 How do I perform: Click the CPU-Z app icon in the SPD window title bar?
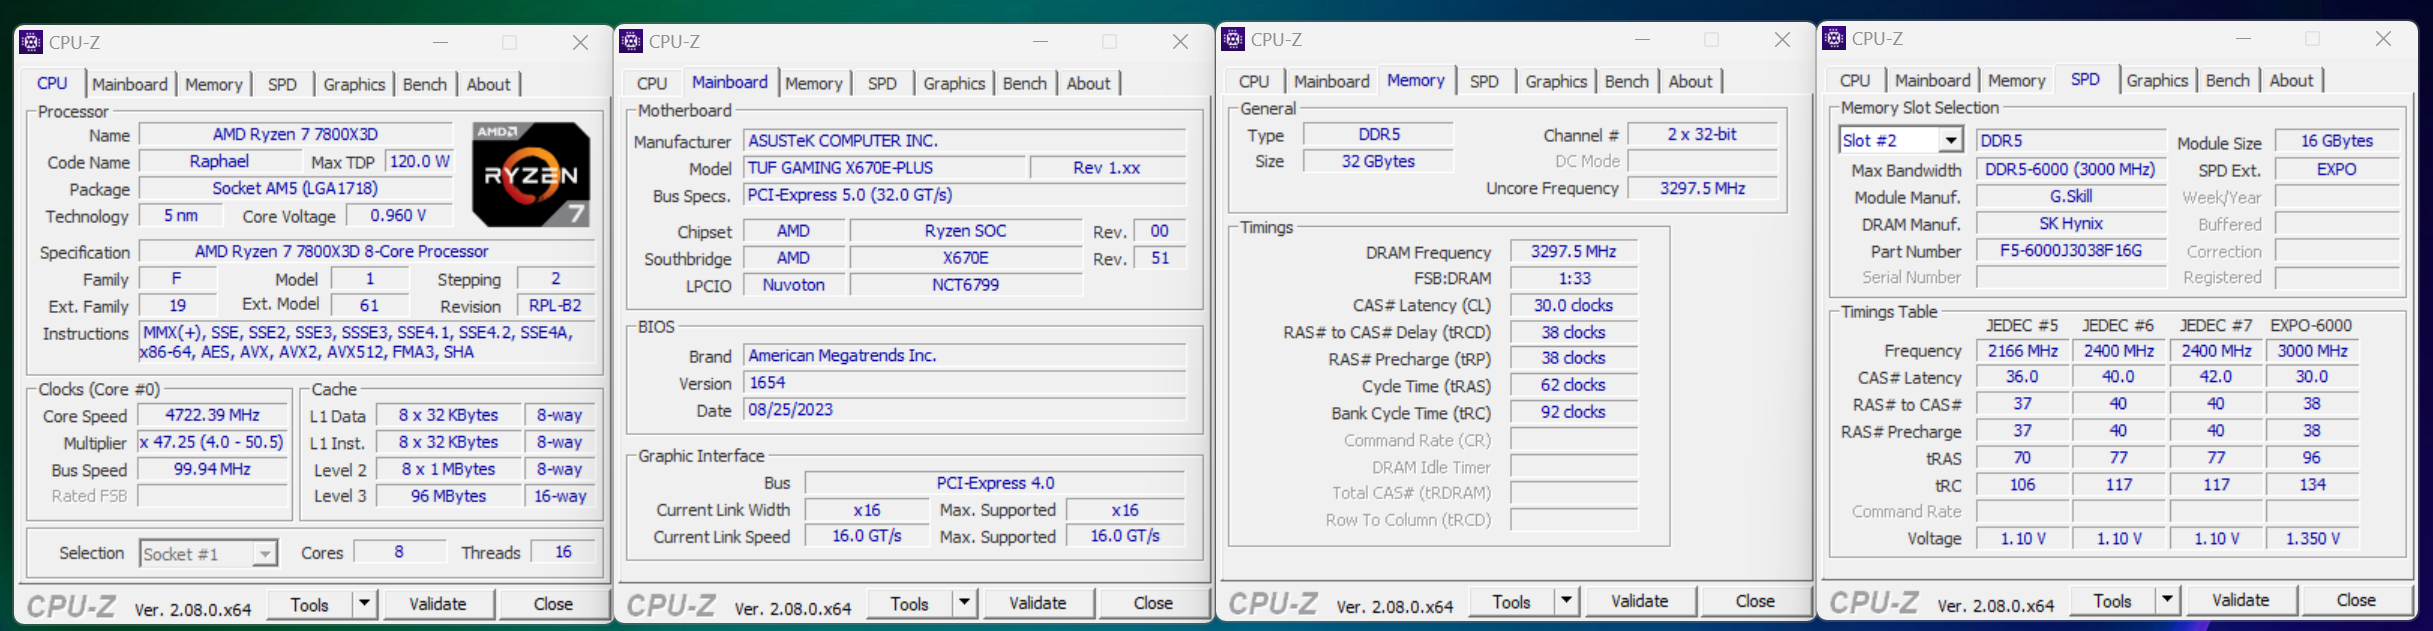point(1834,38)
